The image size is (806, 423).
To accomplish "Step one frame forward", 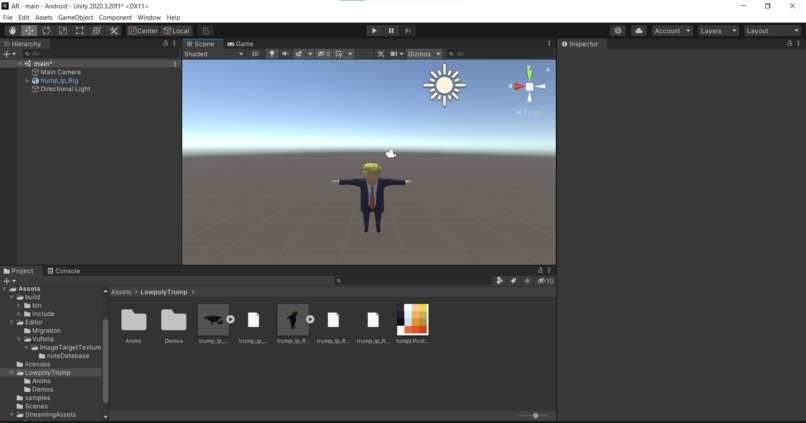I will tap(408, 31).
